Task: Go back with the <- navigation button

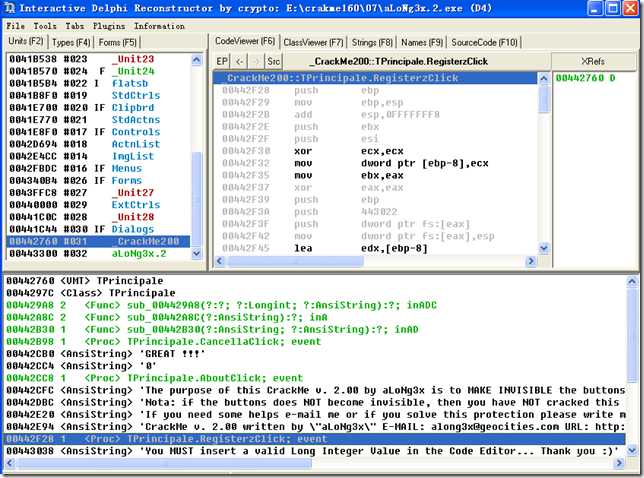Action: (x=239, y=61)
